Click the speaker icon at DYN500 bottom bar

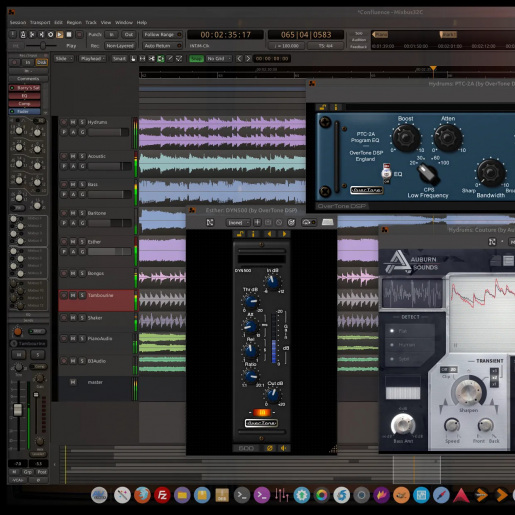tap(284, 448)
